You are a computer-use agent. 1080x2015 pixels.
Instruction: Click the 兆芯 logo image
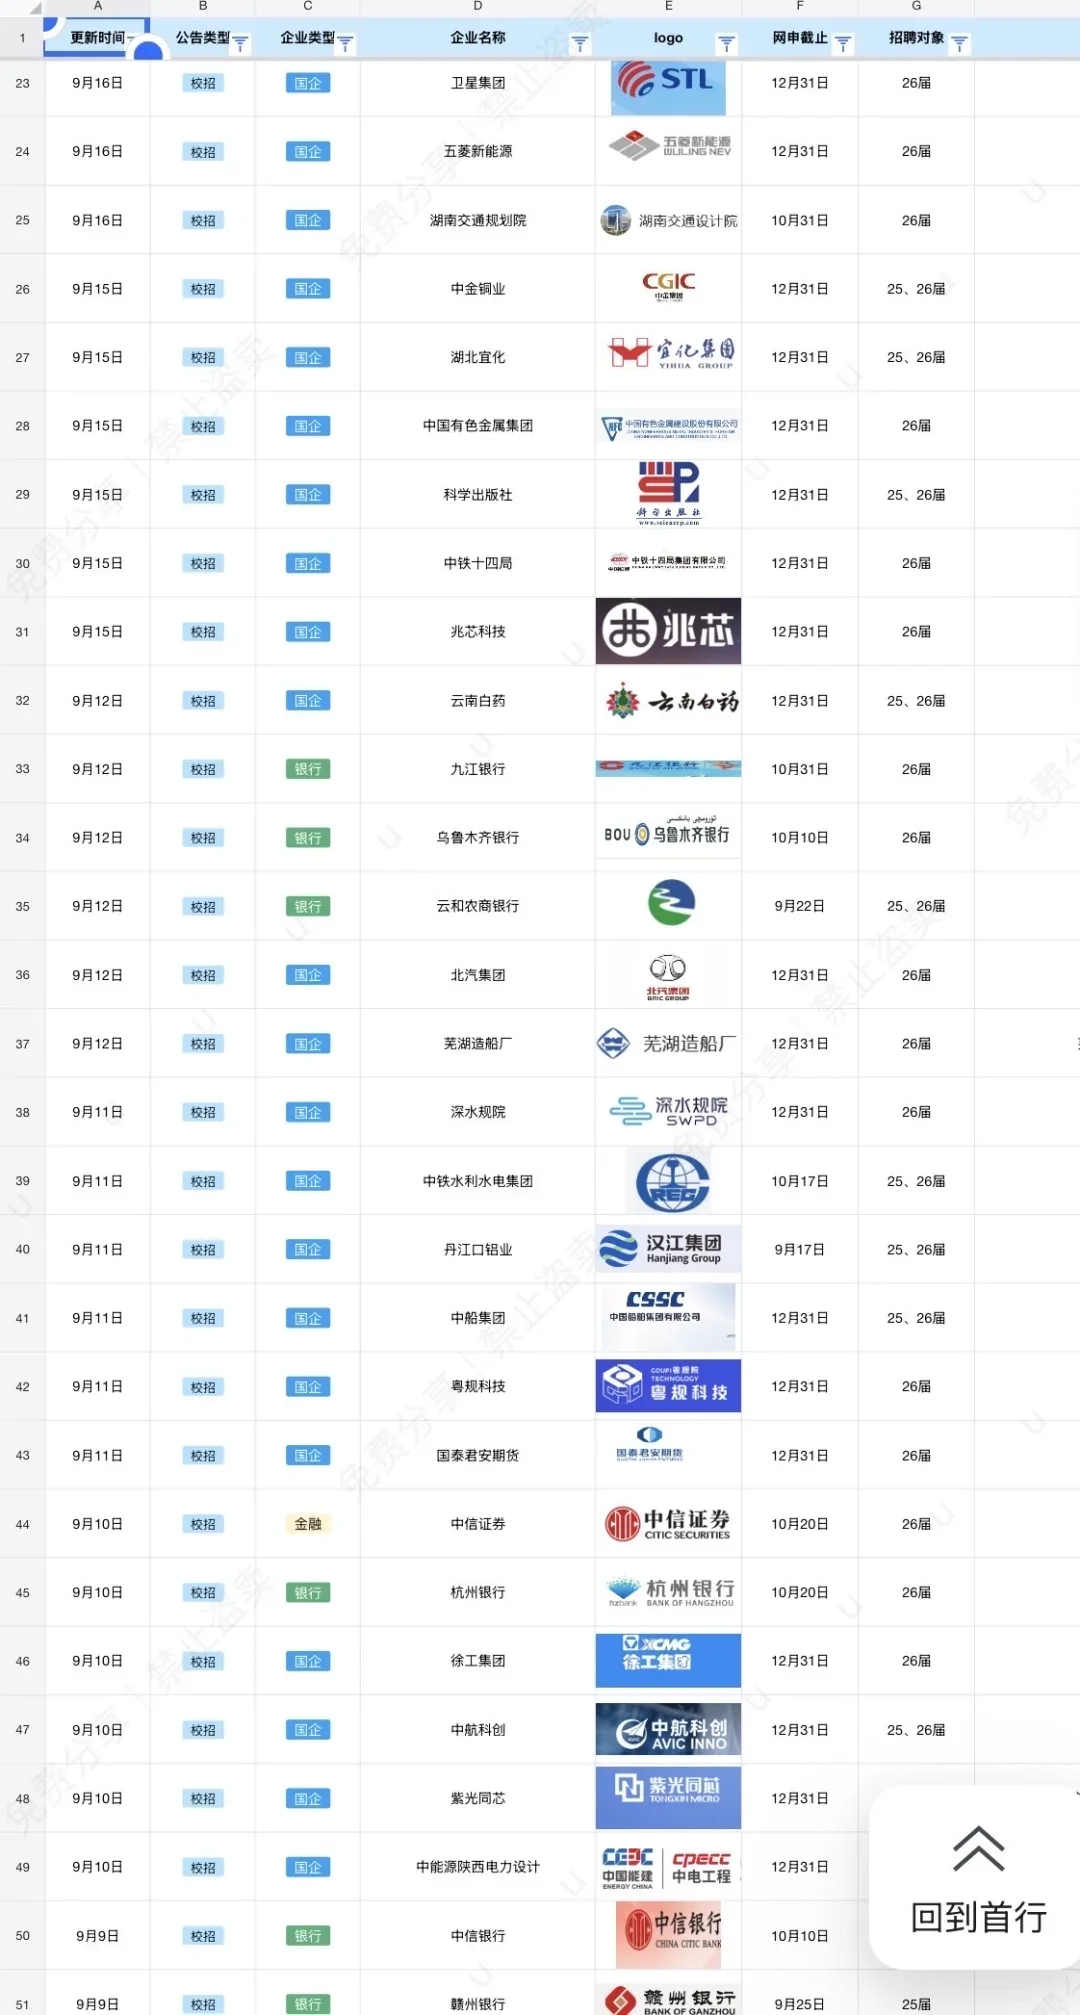click(668, 631)
